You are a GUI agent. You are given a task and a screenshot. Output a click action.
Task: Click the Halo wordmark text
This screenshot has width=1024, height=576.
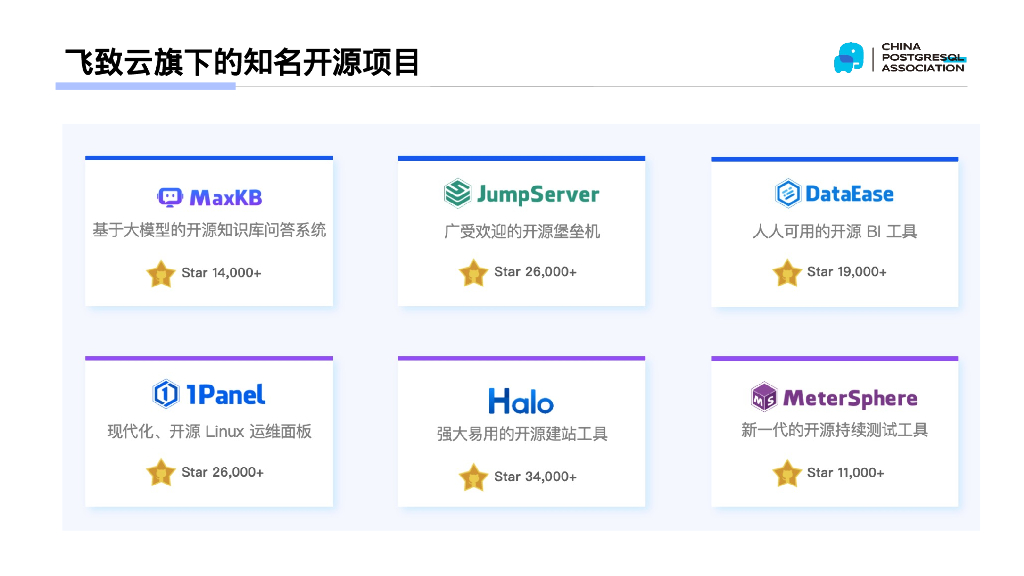point(521,400)
